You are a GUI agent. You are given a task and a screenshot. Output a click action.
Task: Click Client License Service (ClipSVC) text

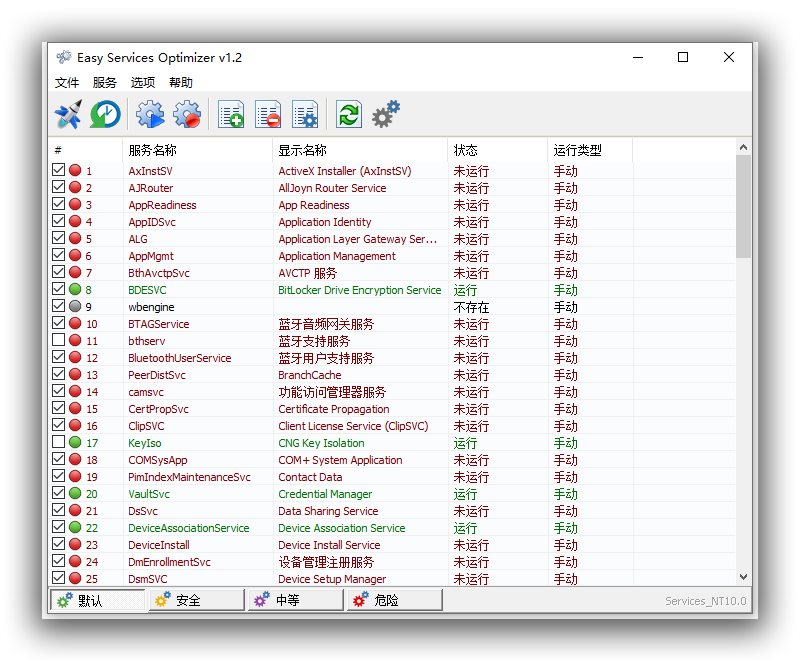point(353,426)
